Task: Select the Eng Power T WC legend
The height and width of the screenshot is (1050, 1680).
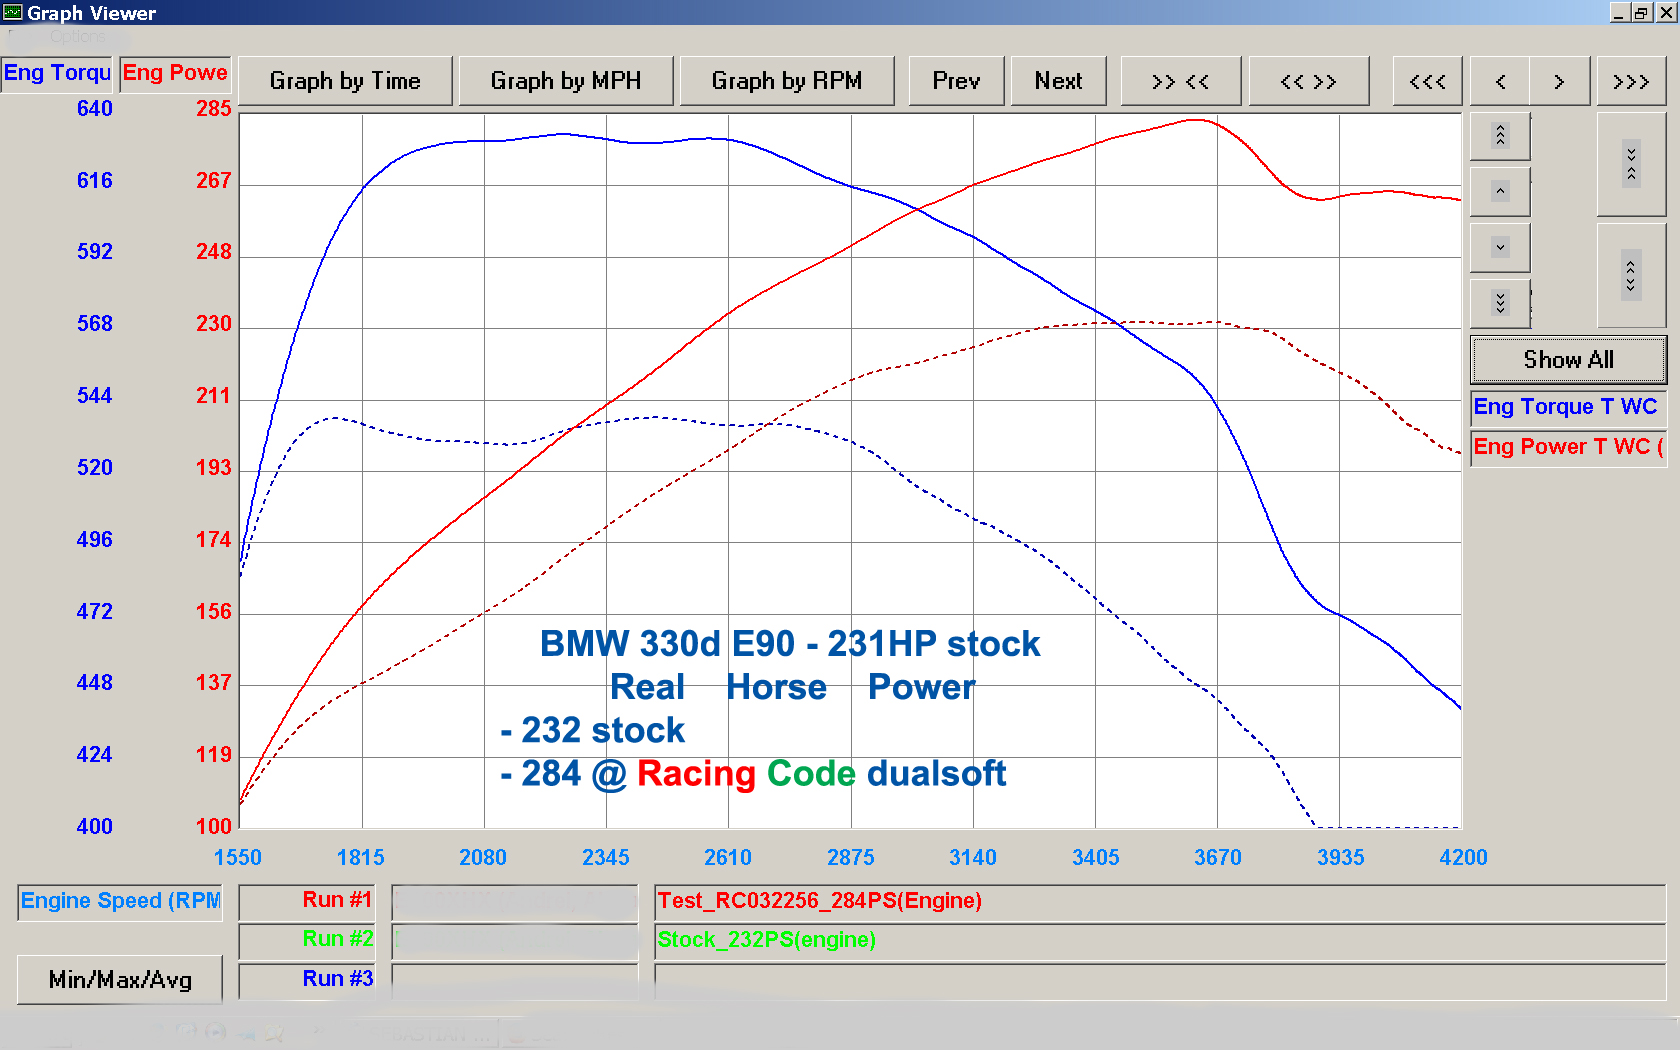Action: (1566, 447)
